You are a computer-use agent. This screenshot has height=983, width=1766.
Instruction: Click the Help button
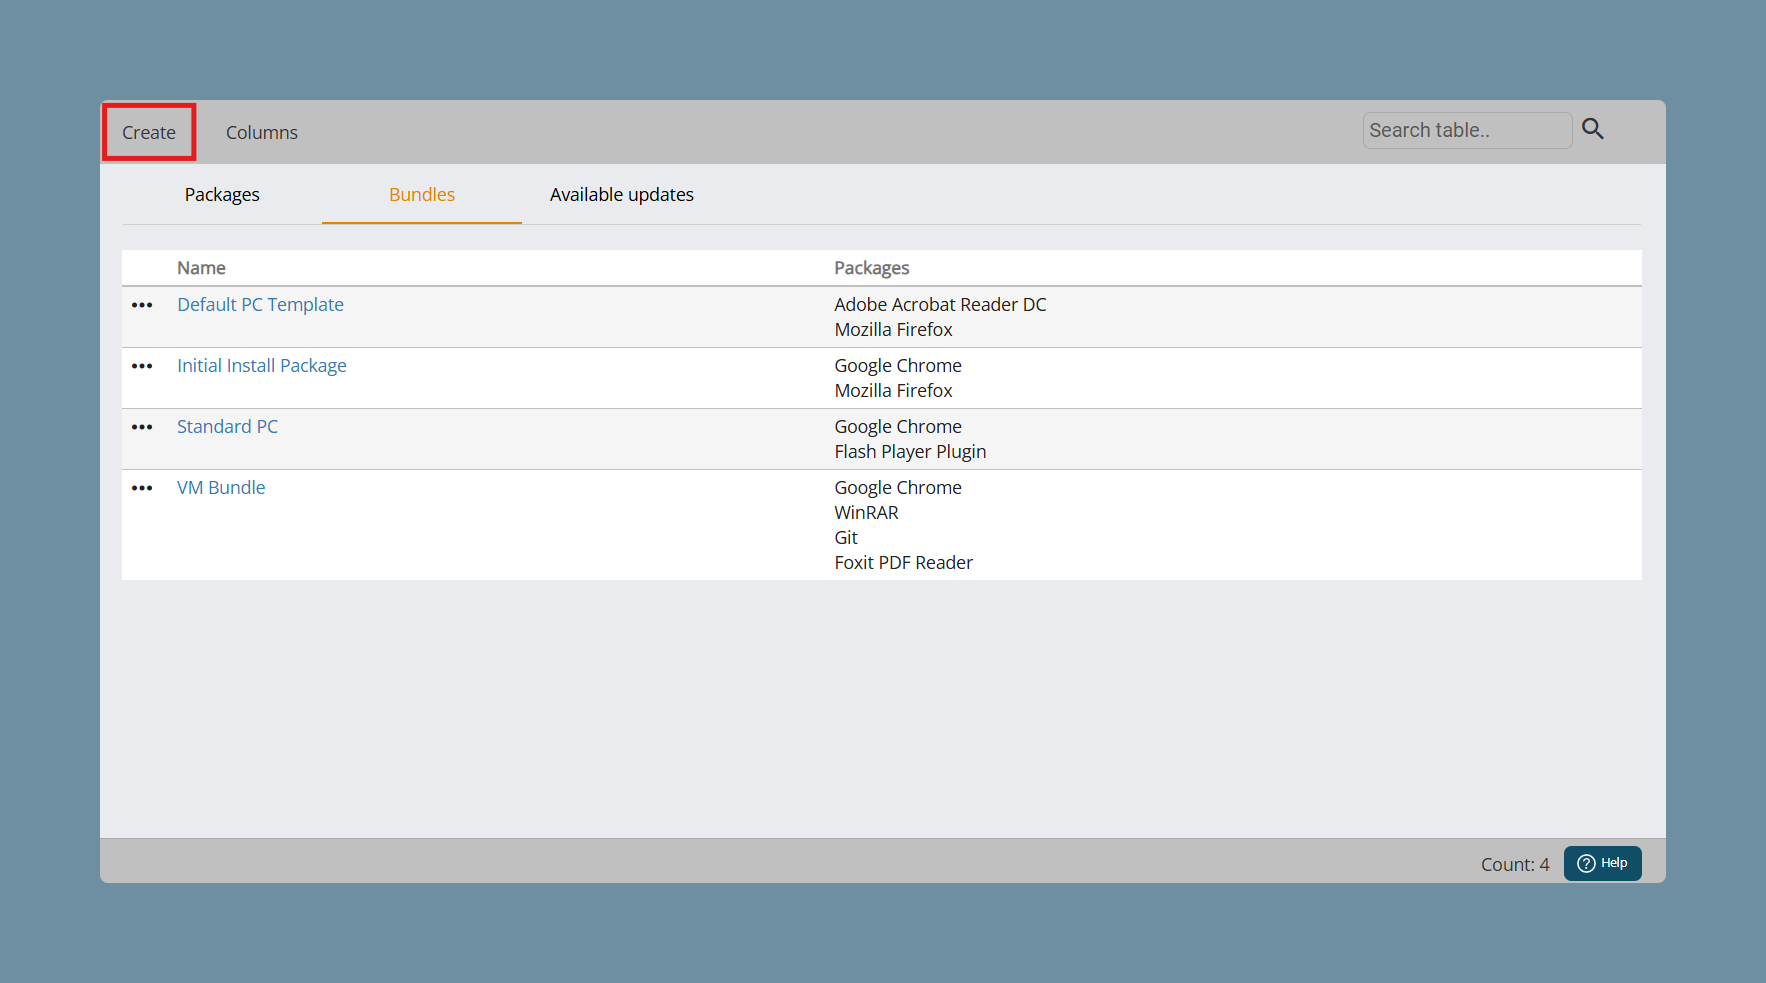[x=1602, y=863]
